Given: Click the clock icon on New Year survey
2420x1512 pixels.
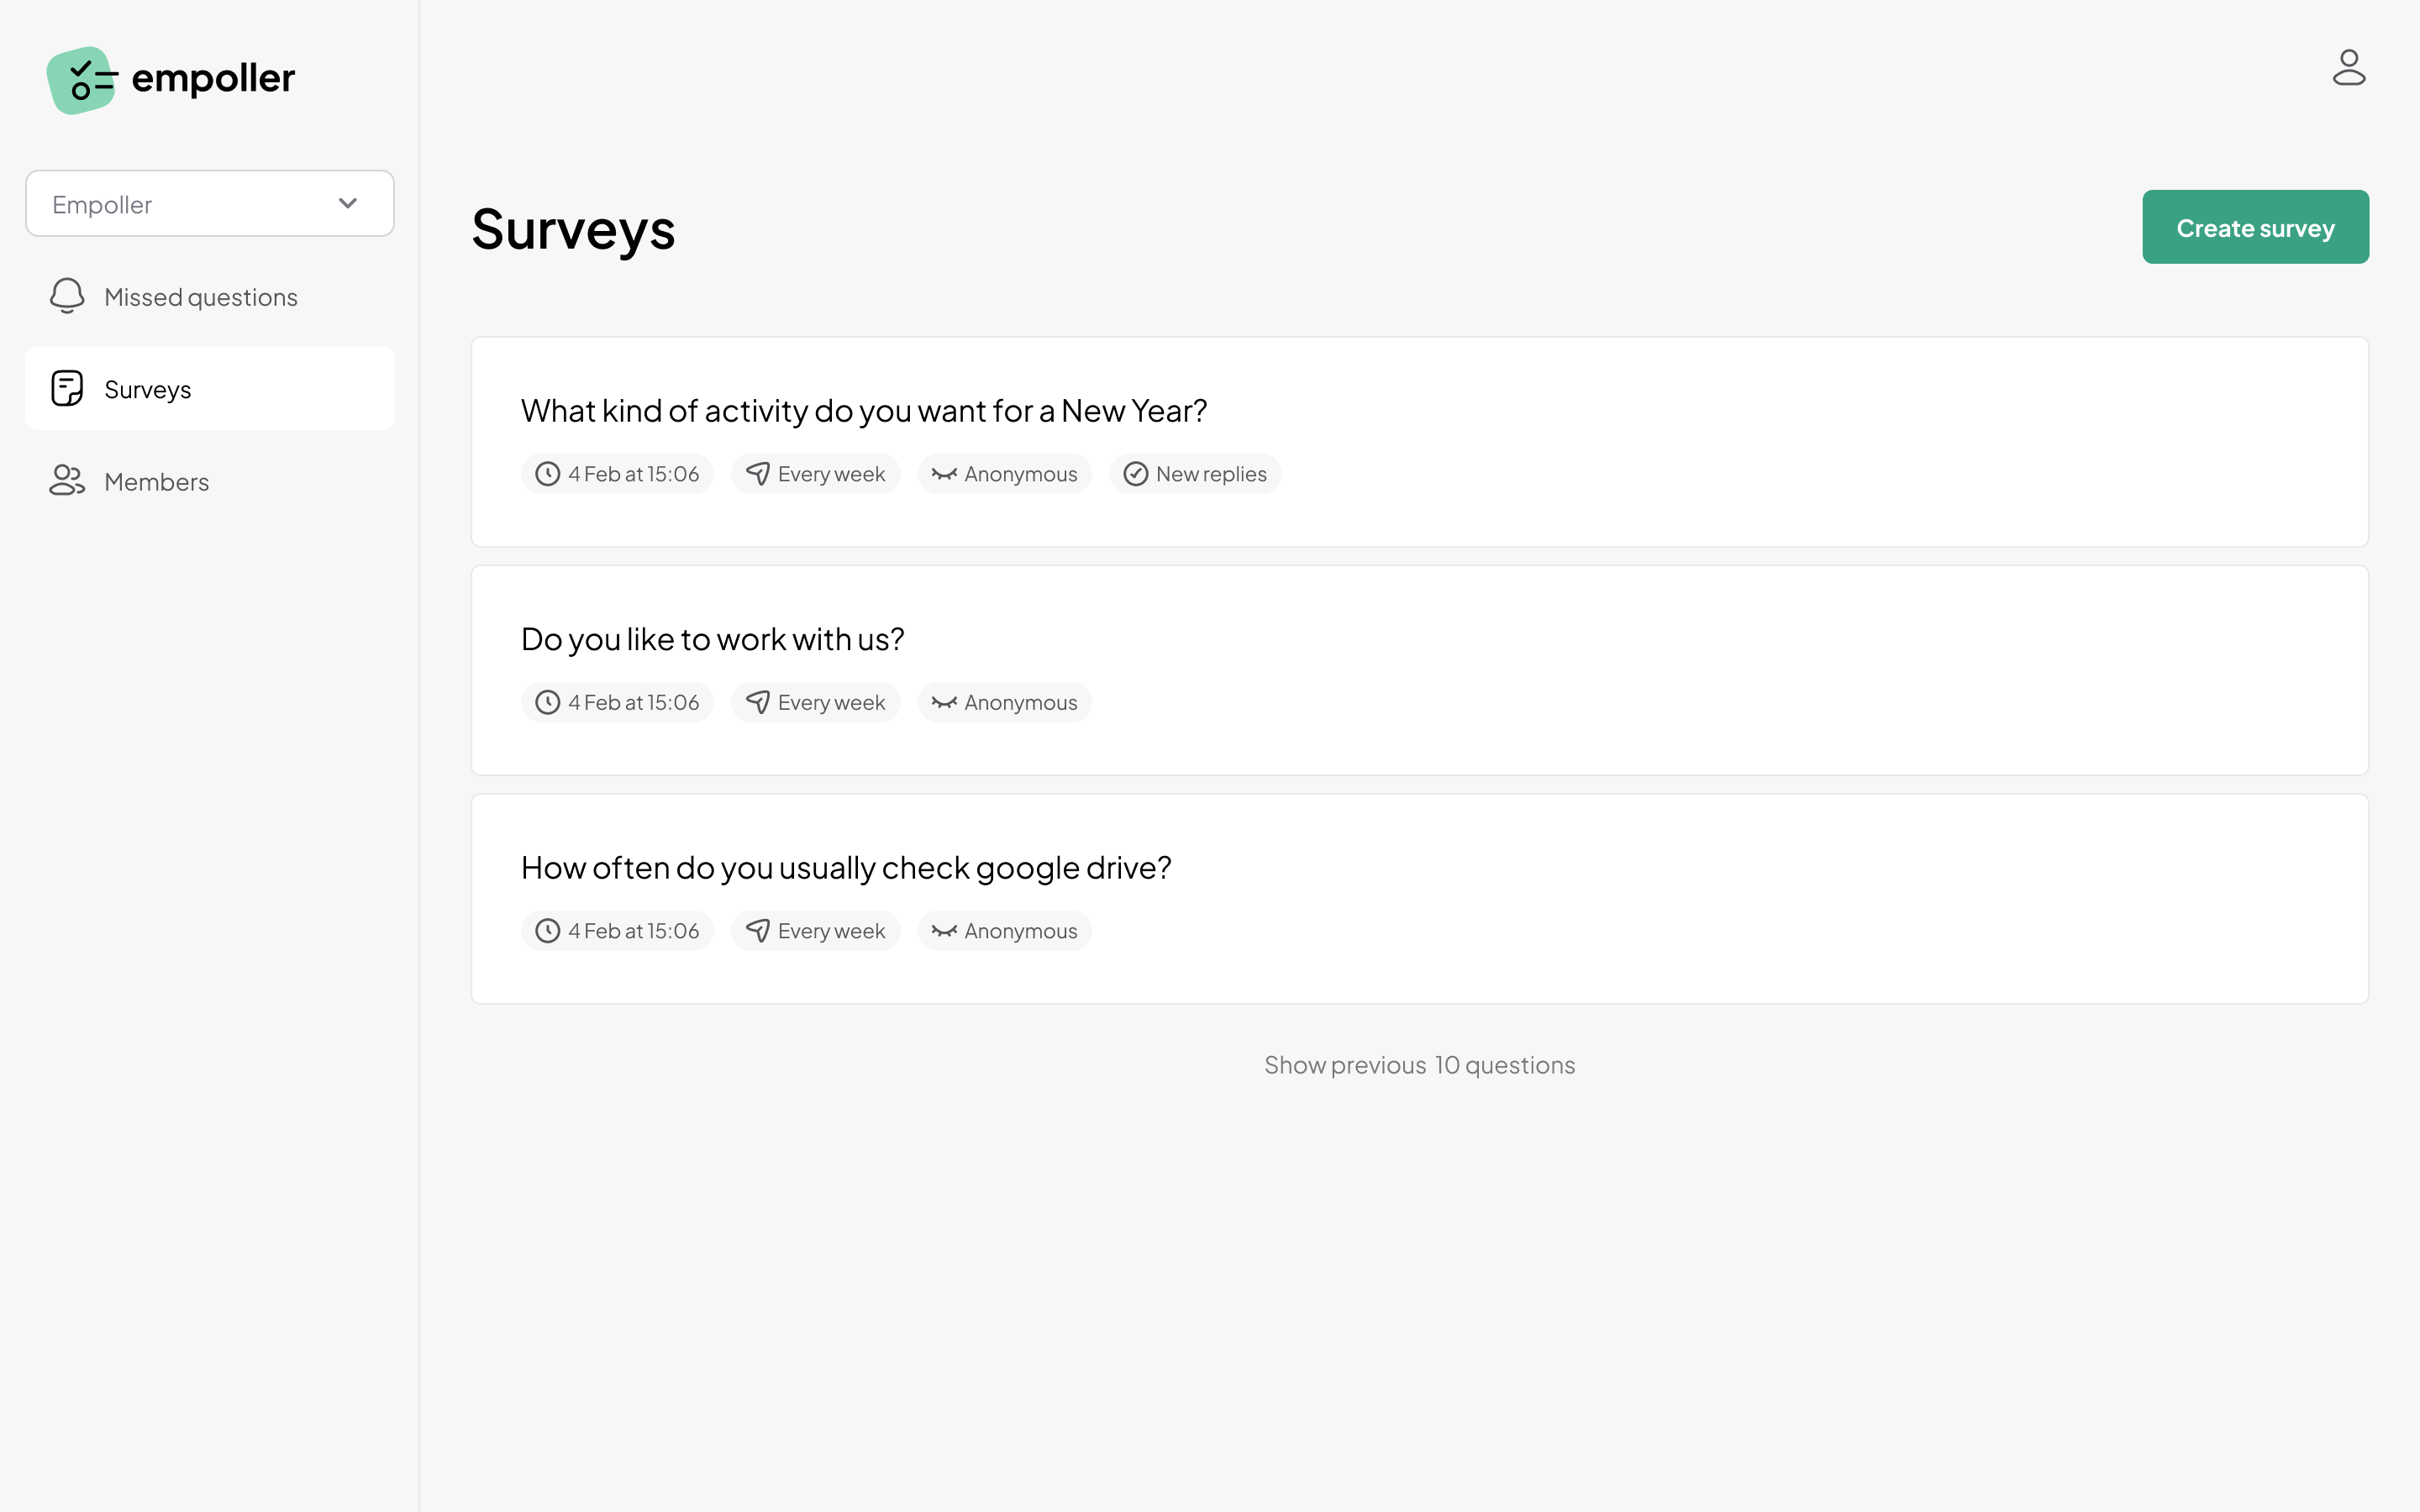Looking at the screenshot, I should point(547,474).
